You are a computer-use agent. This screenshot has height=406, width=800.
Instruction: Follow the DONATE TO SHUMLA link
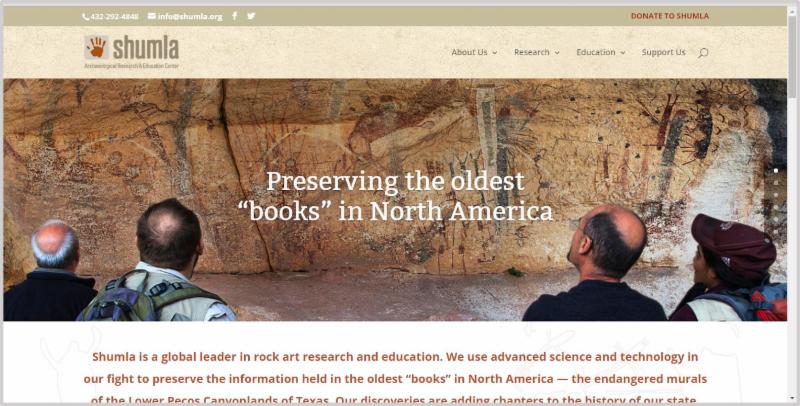pyautogui.click(x=669, y=16)
